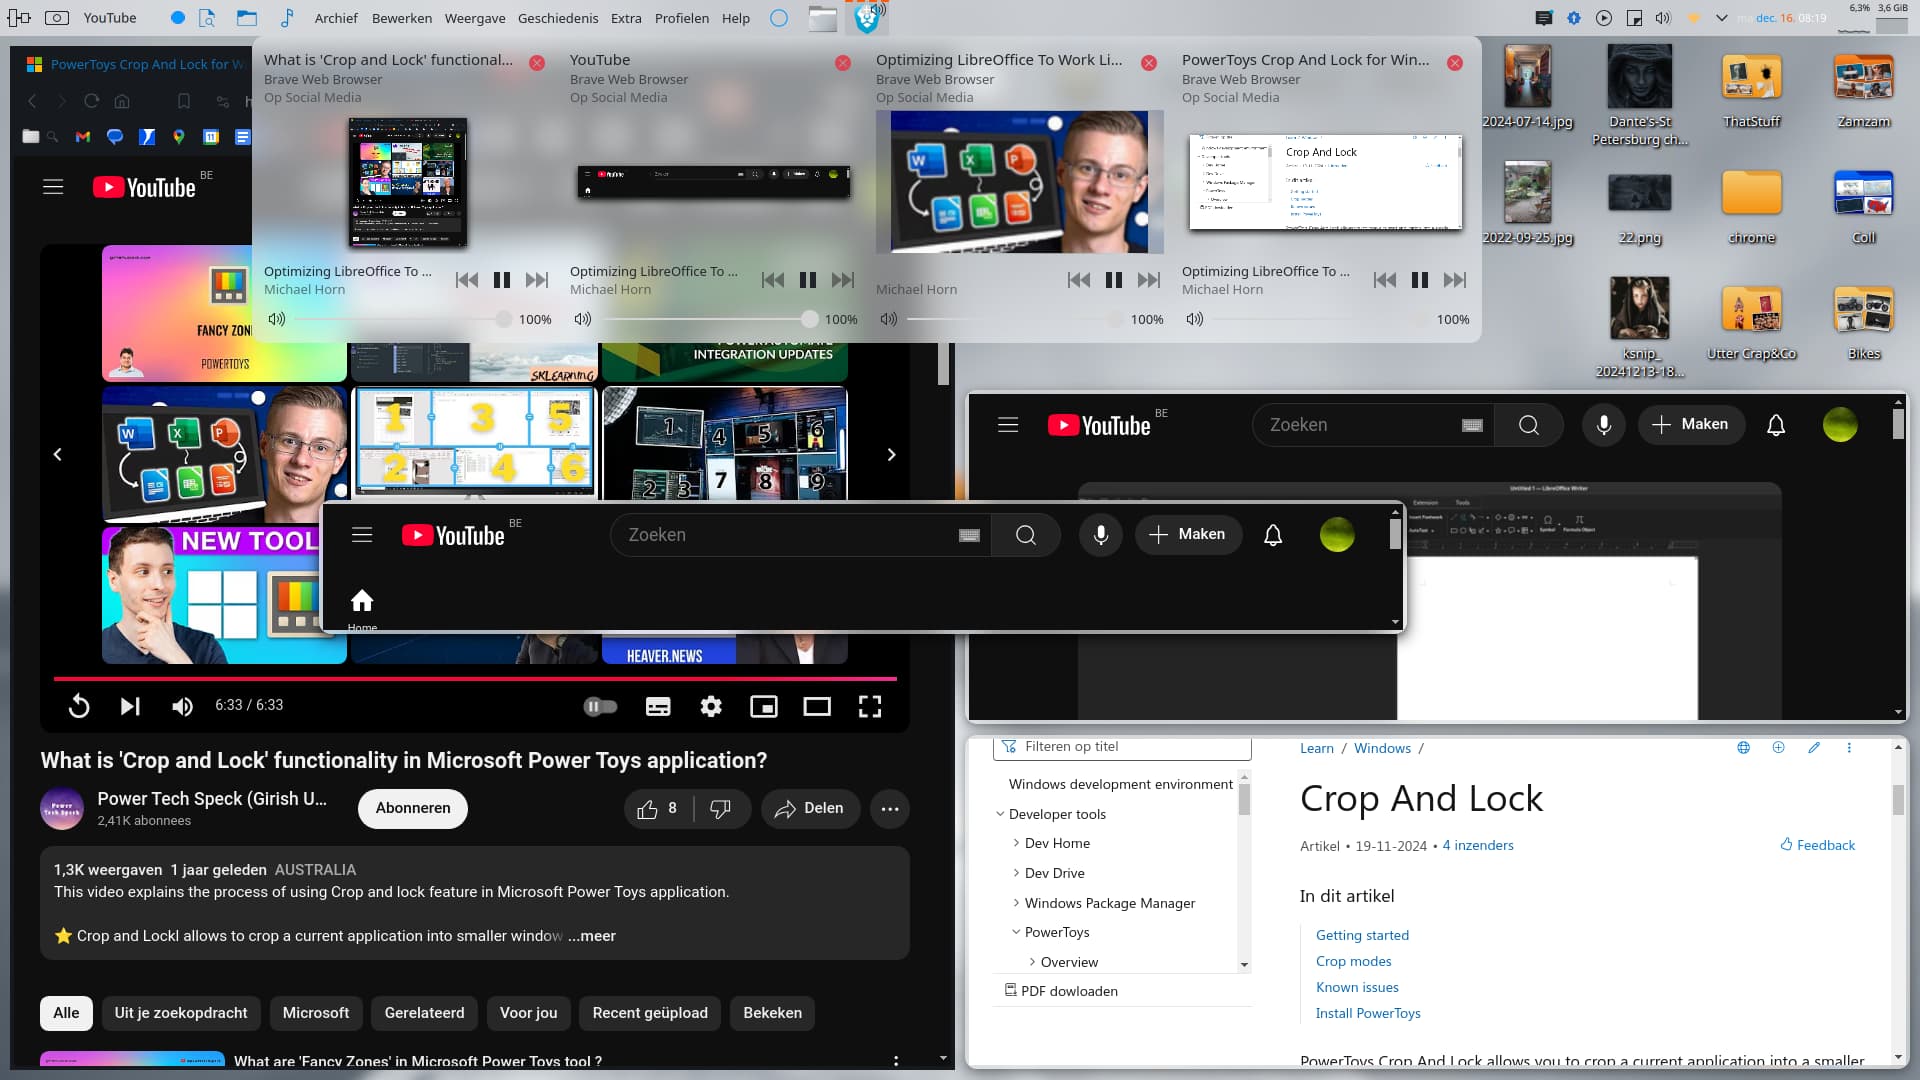Open the Known issues article link

pos(1357,987)
